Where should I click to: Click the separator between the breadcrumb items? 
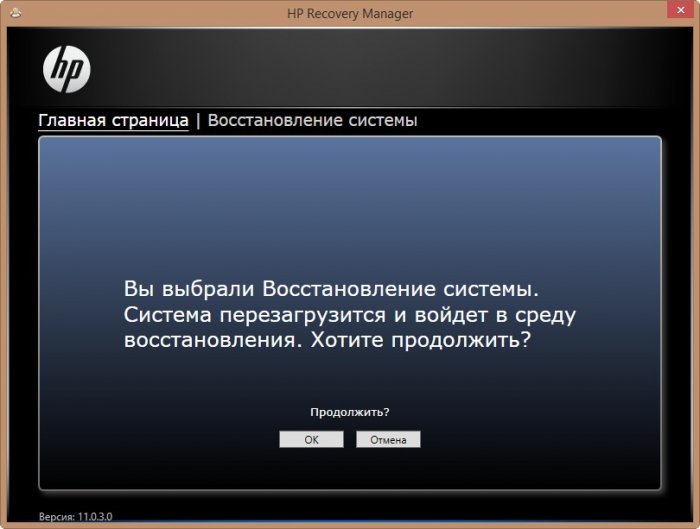[x=198, y=121]
